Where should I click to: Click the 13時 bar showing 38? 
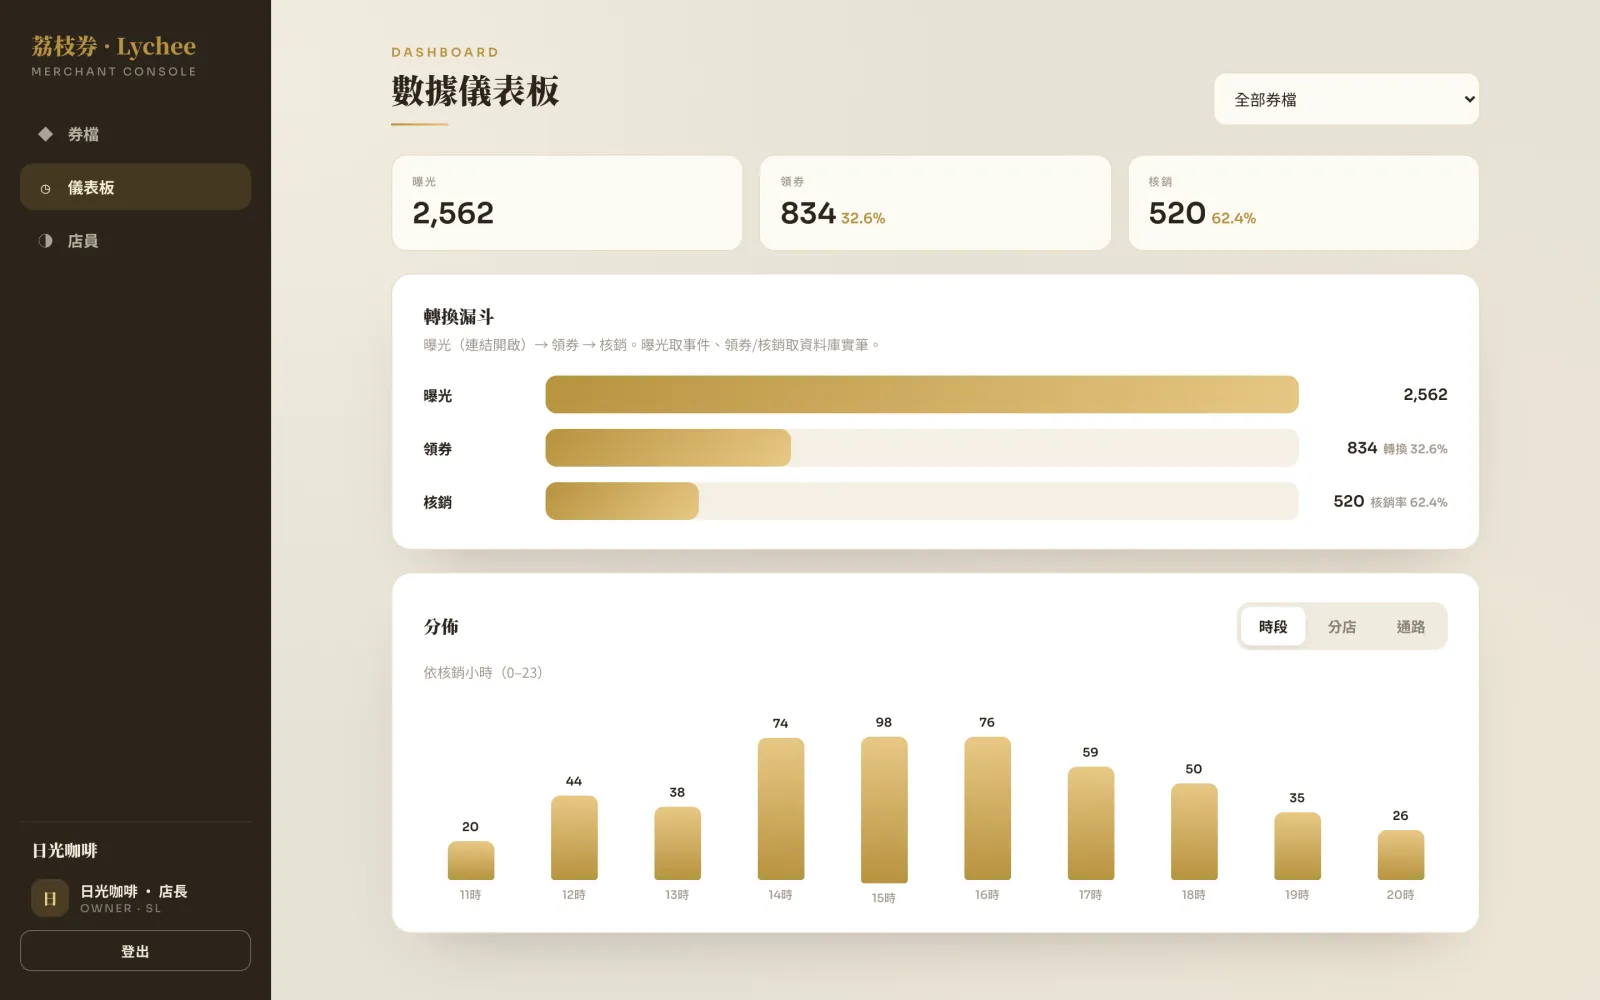click(x=677, y=844)
